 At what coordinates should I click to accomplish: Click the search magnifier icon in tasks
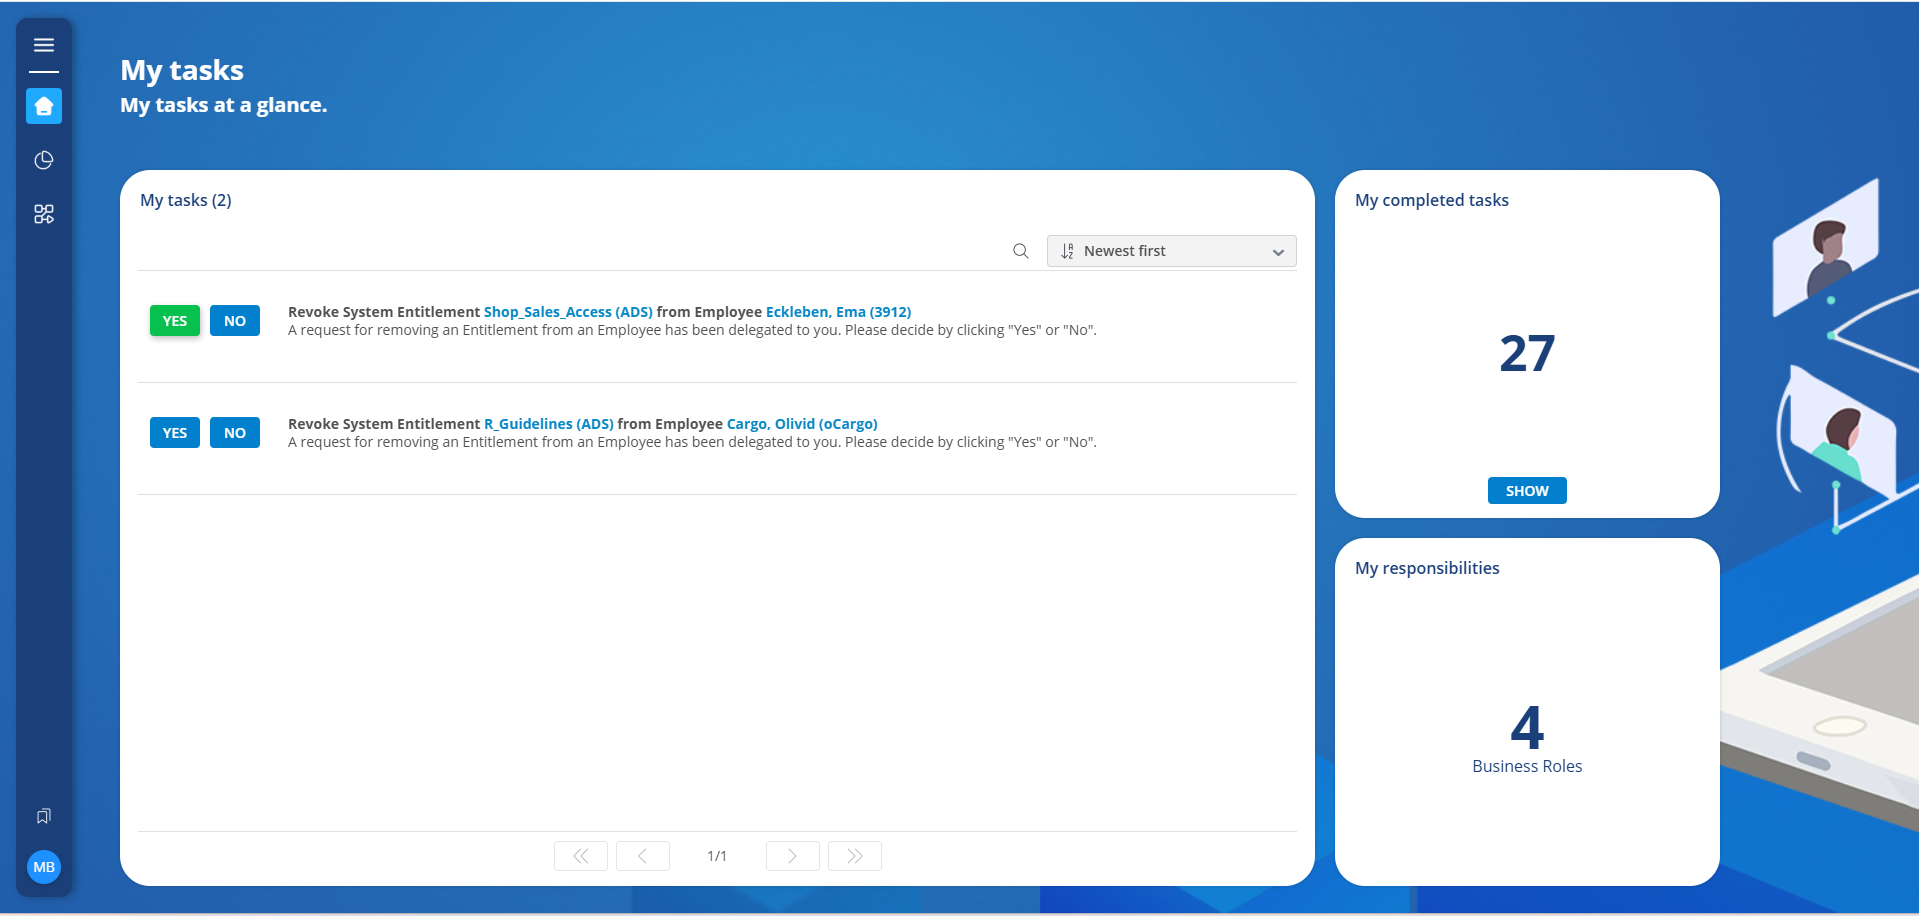point(1020,251)
